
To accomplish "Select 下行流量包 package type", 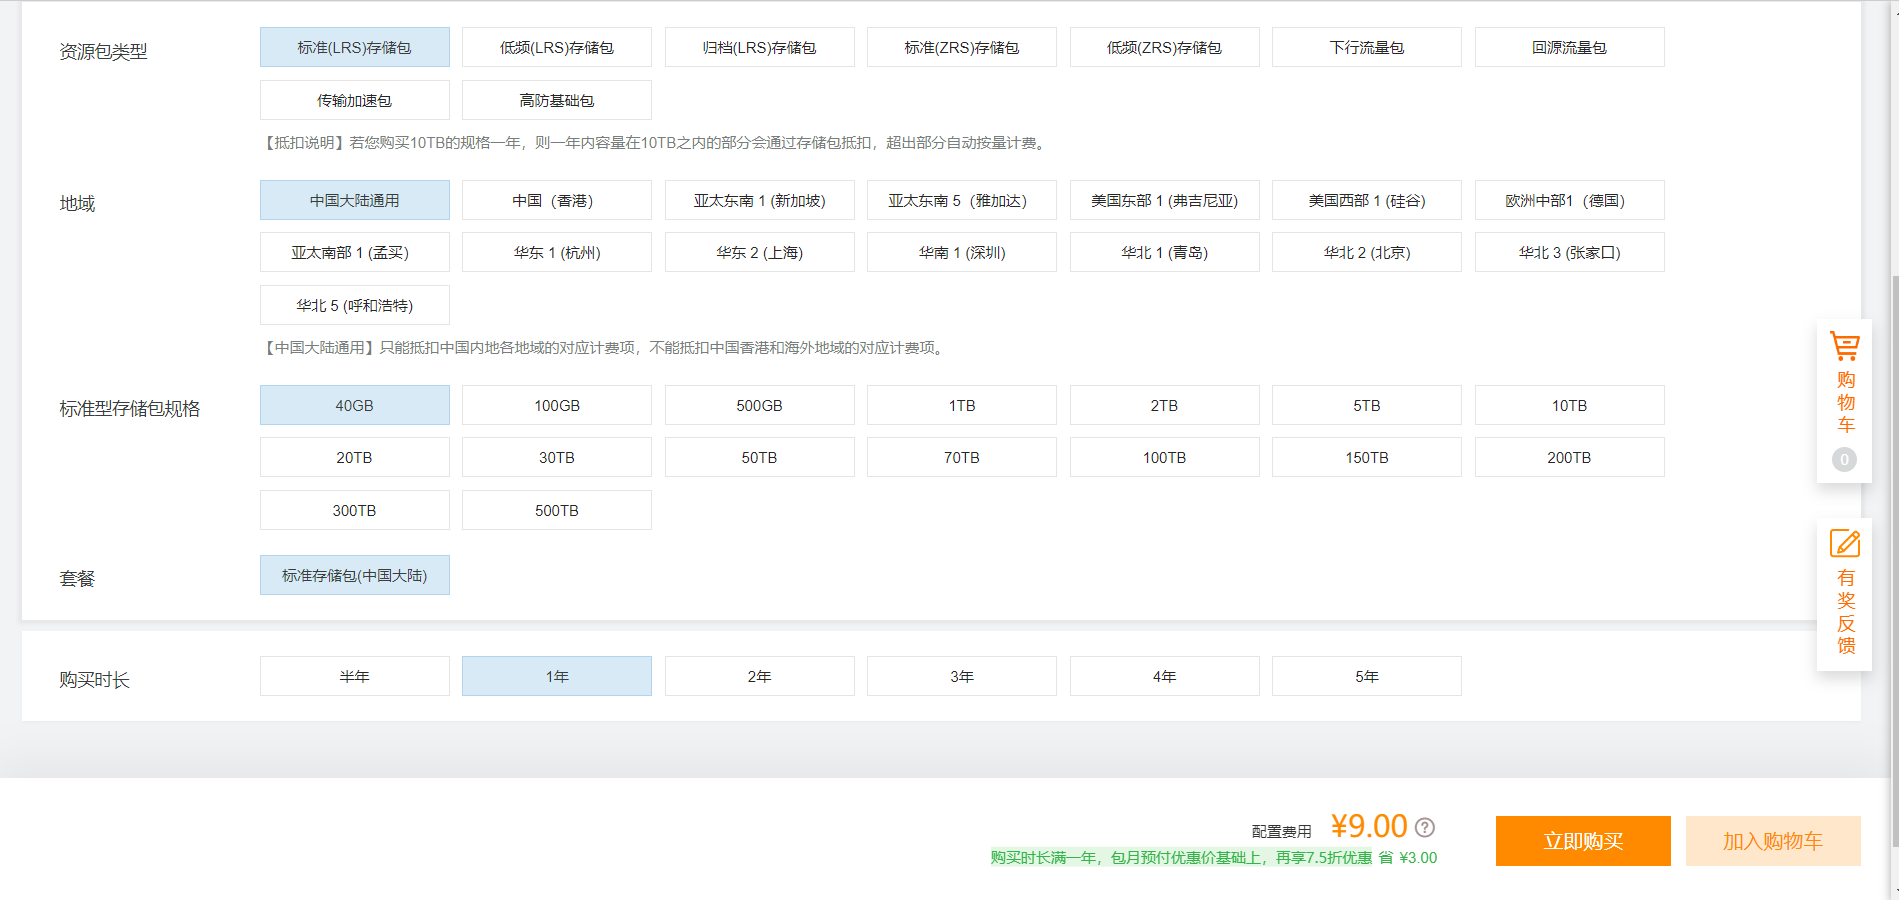I will pos(1366,47).
